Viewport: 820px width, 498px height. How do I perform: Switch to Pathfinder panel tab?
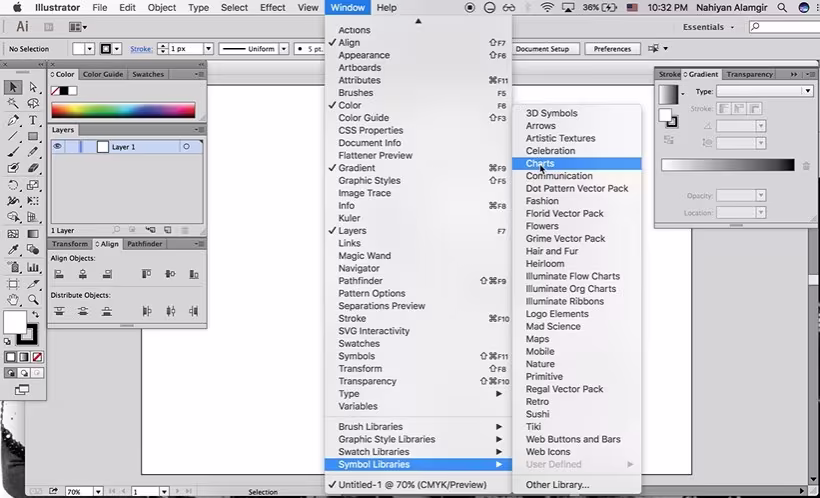145,244
